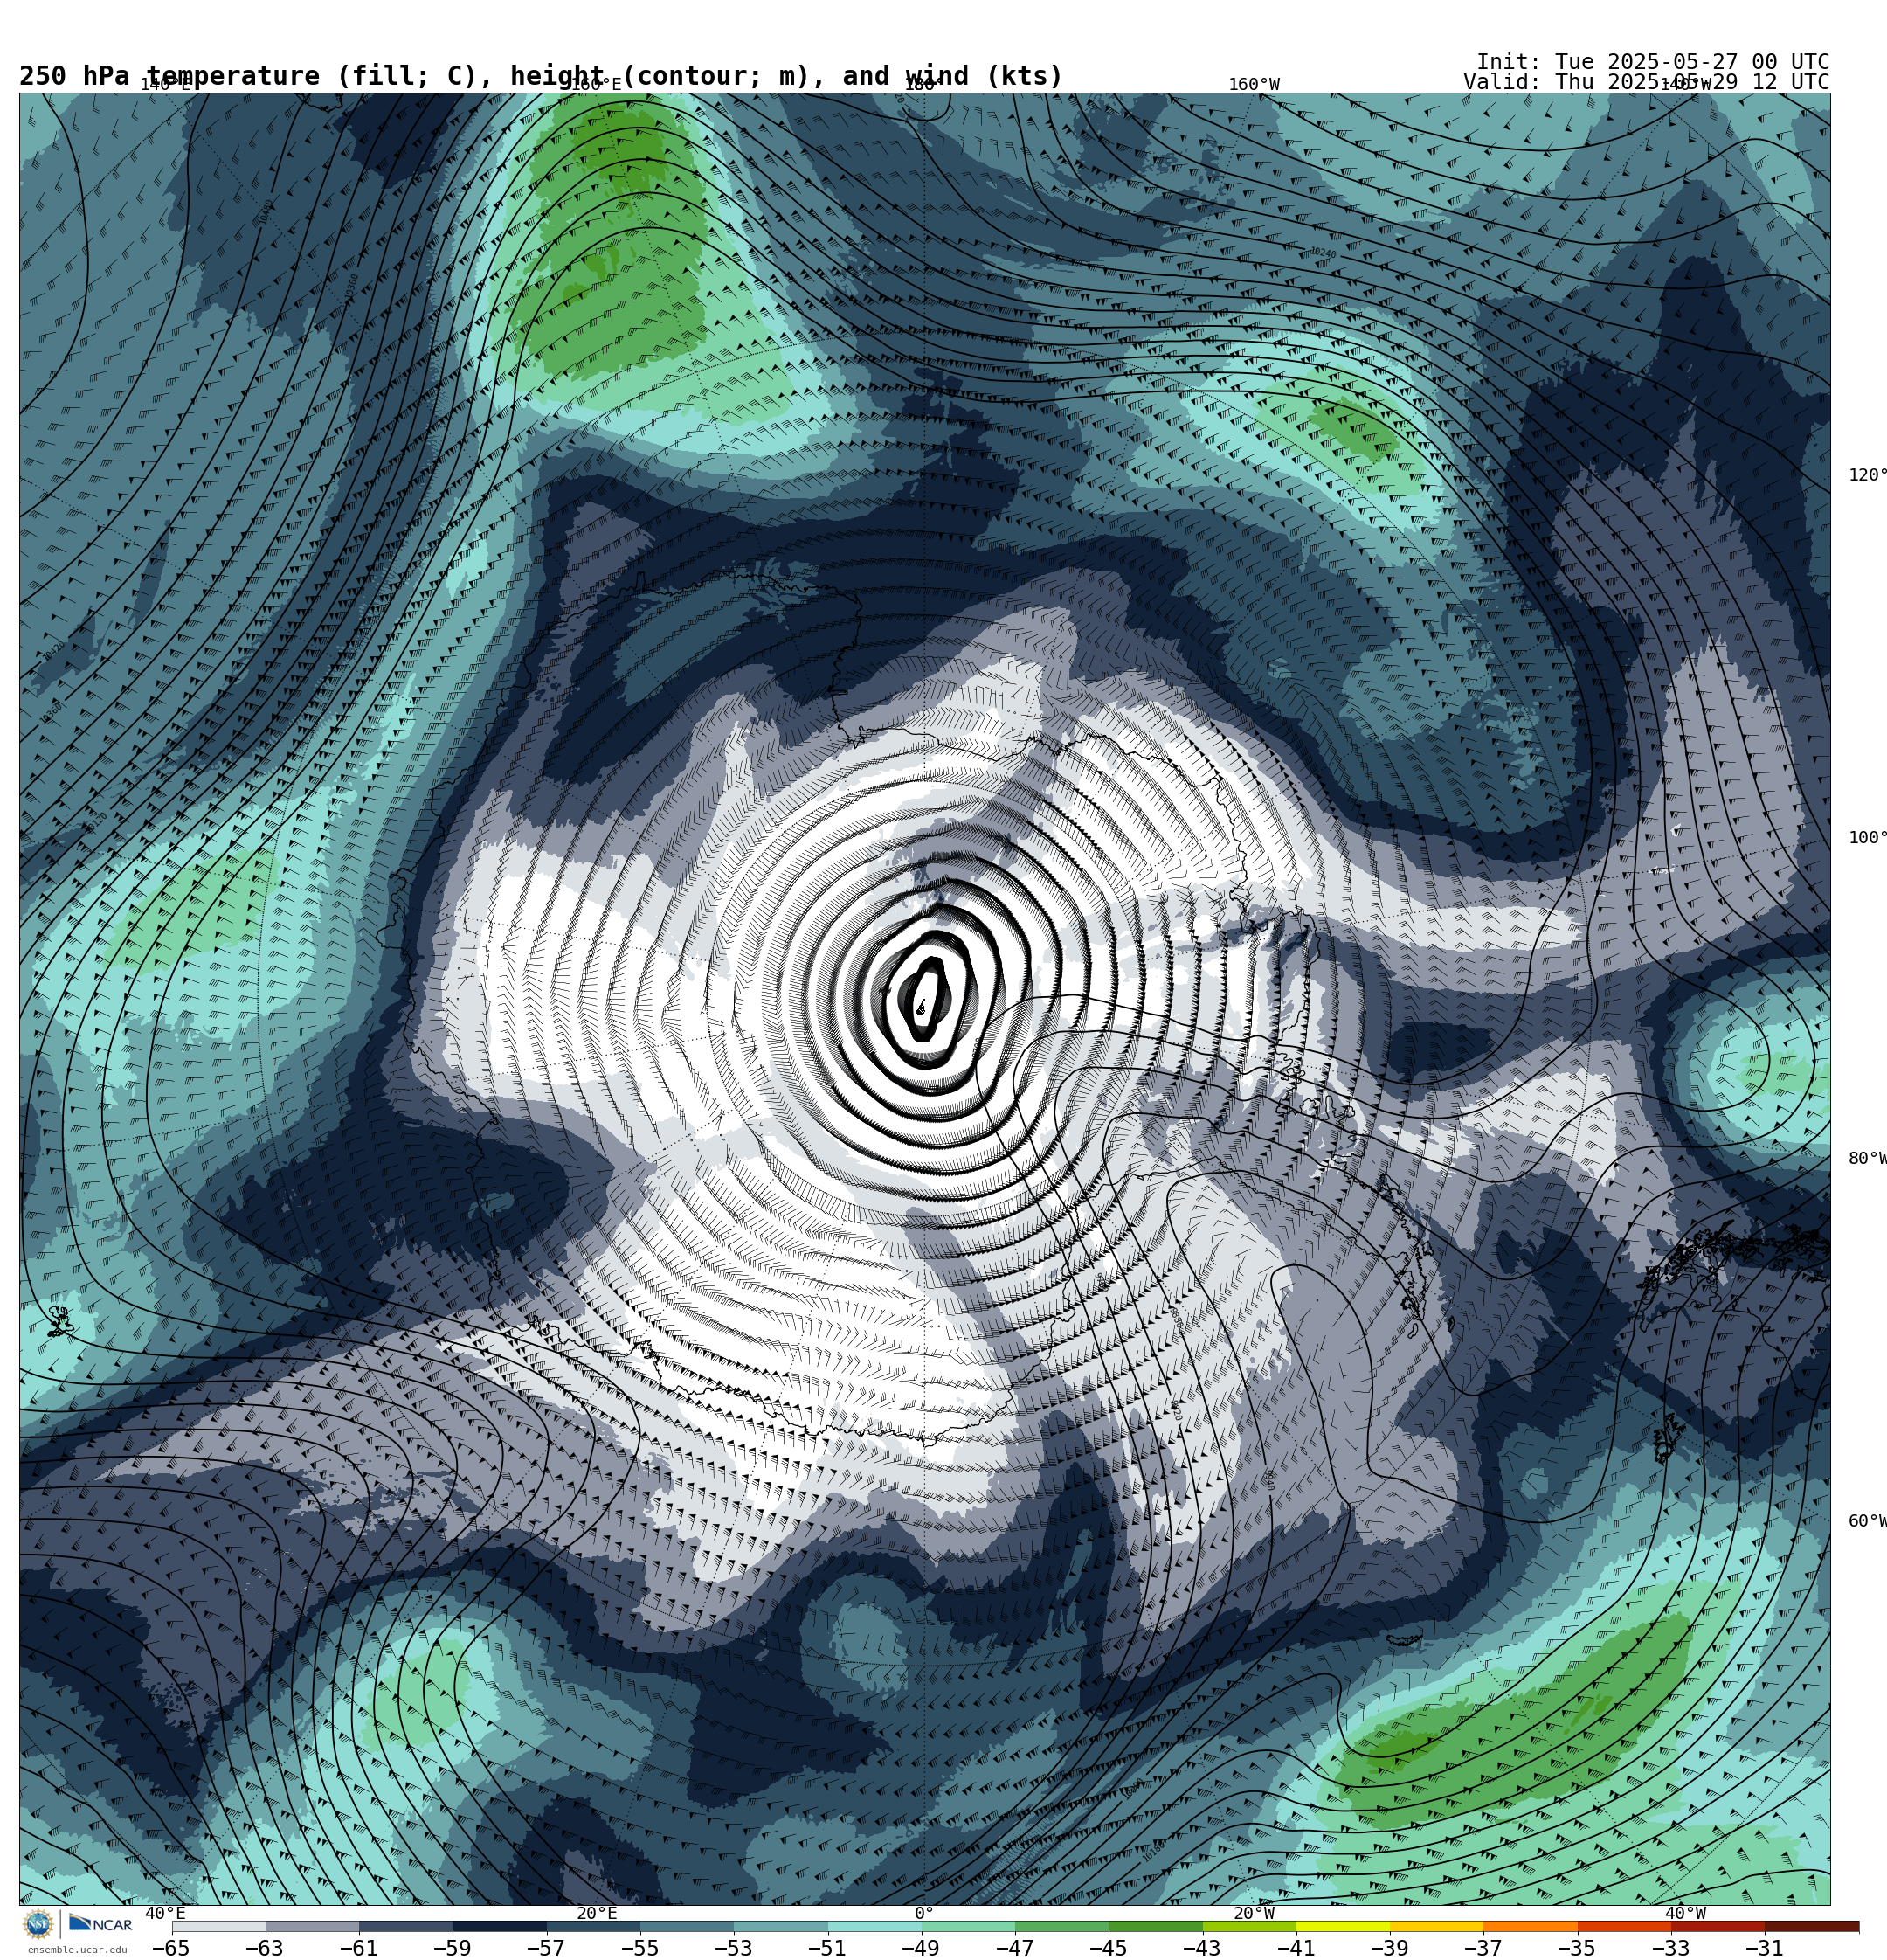Click the 20°W longitude label at bottom
Viewport: 1887px width, 1960px height.
click(x=1254, y=1913)
